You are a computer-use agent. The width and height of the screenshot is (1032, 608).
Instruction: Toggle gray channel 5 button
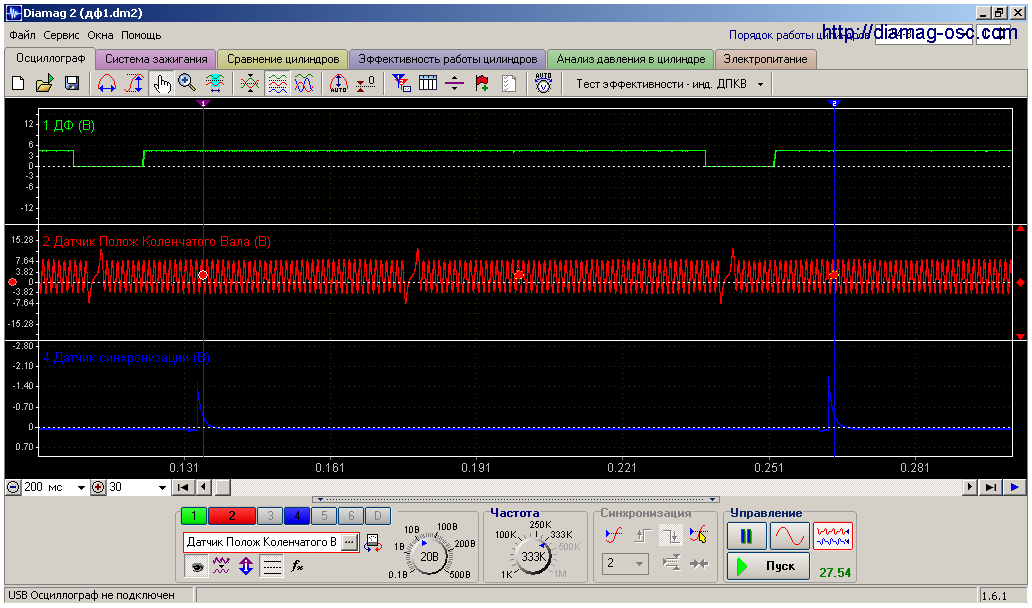click(x=324, y=516)
